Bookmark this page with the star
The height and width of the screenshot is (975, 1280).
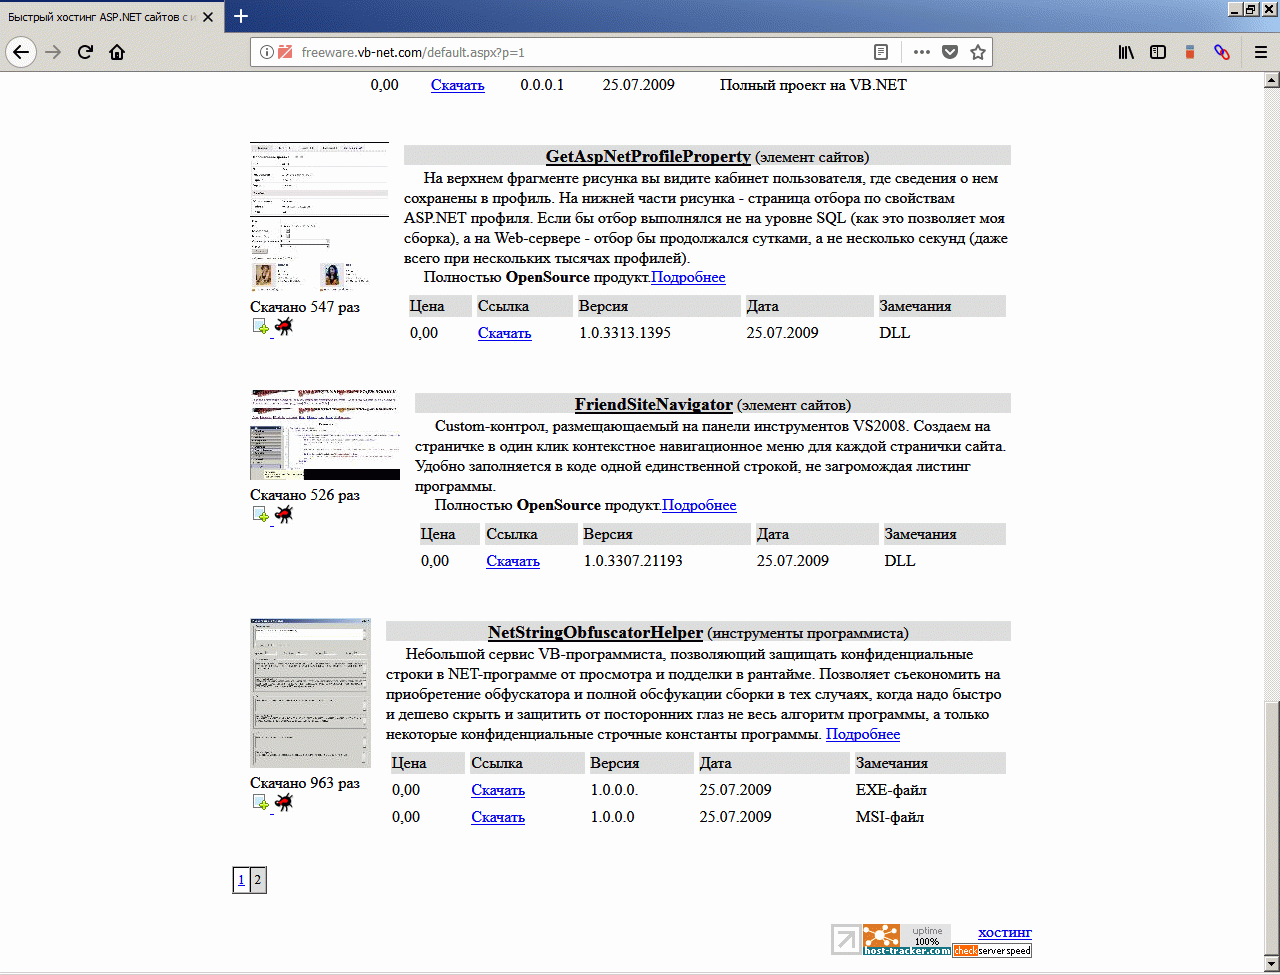pyautogui.click(x=978, y=52)
